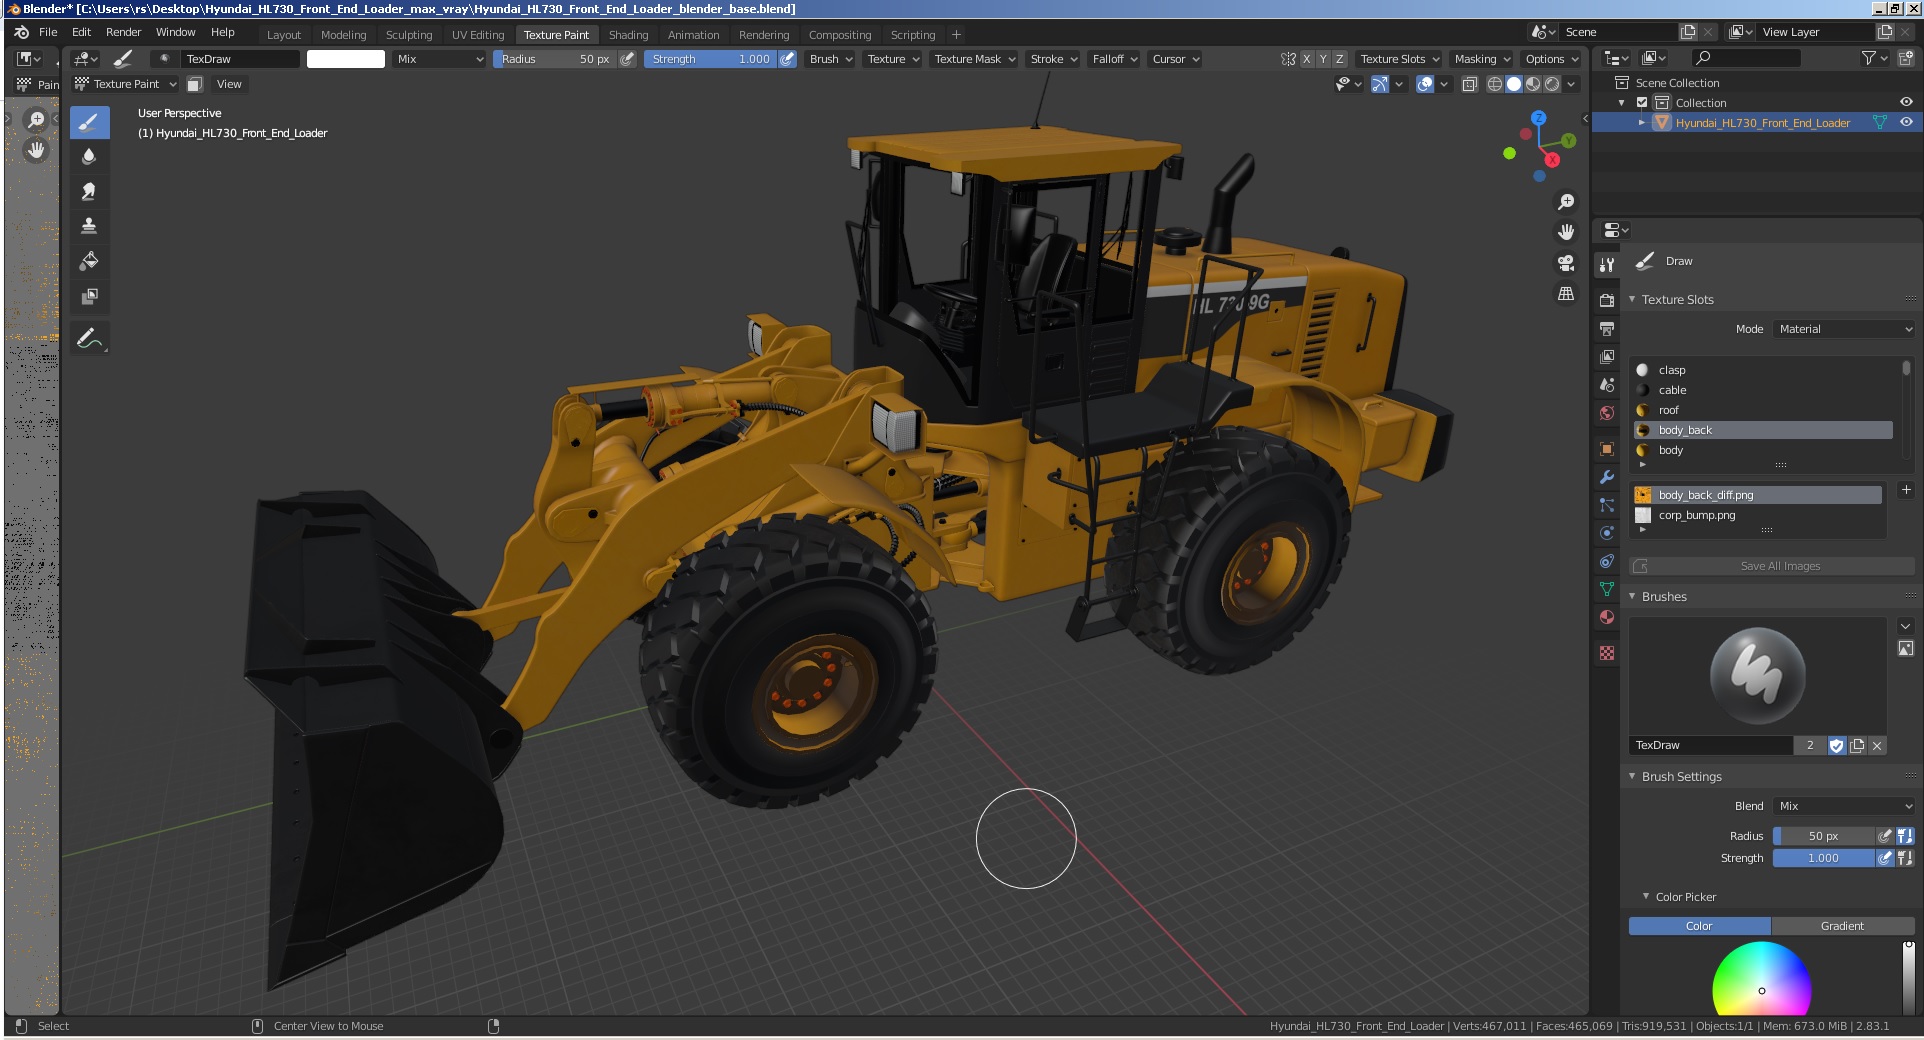
Task: Toggle X axis symmetry
Action: click(1306, 59)
